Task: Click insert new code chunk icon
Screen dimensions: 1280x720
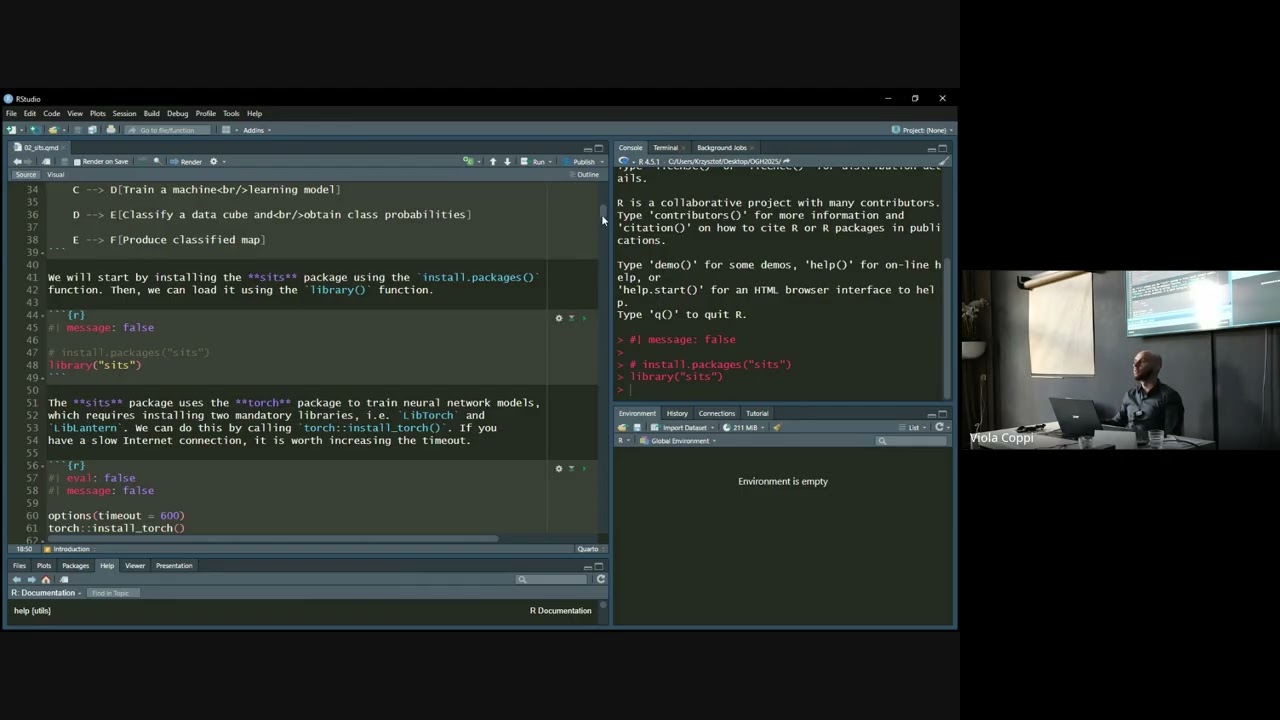Action: (468, 161)
